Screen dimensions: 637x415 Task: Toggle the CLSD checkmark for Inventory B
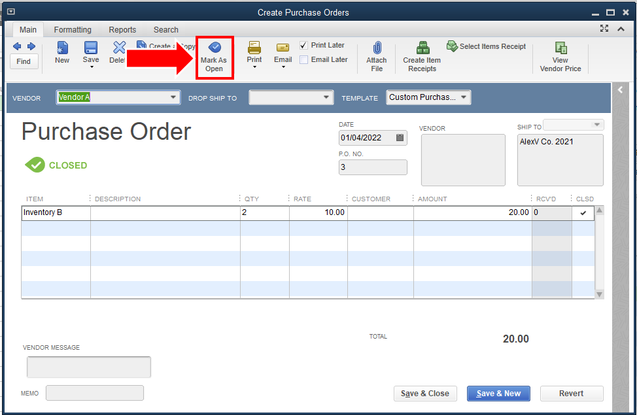[583, 213]
